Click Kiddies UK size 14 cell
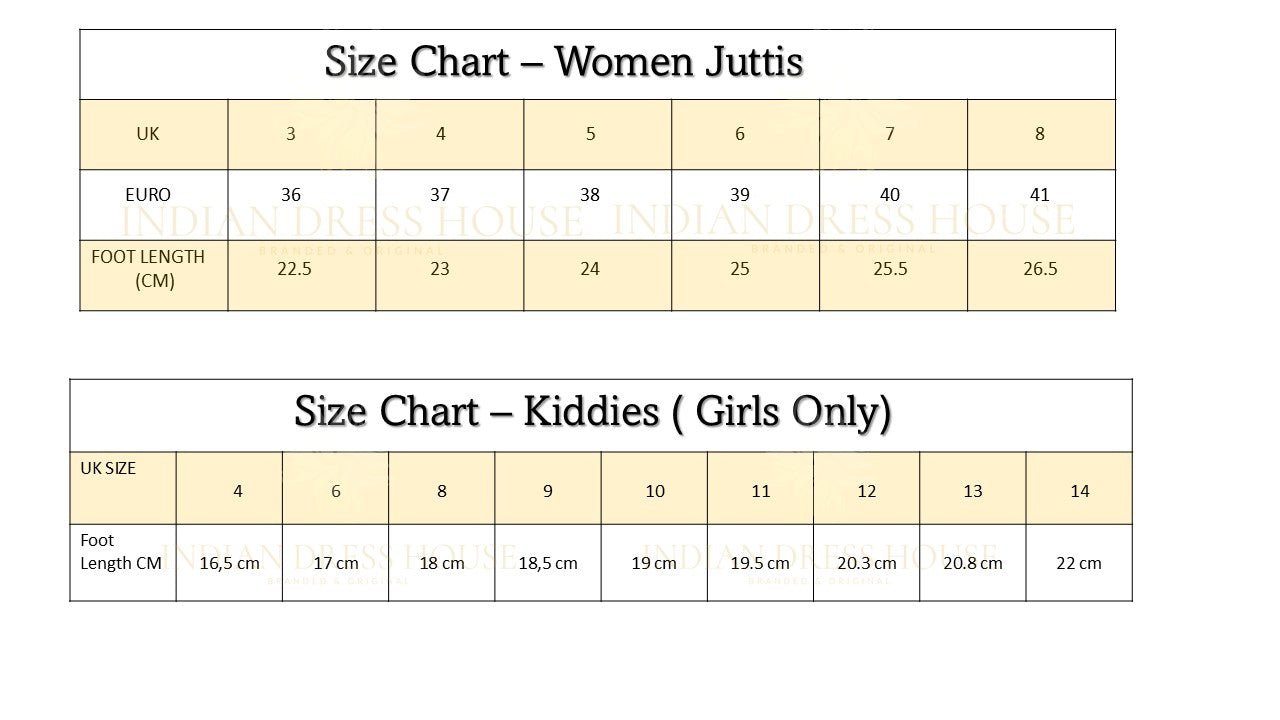Image resolution: width=1280 pixels, height=720 pixels. coord(1080,491)
